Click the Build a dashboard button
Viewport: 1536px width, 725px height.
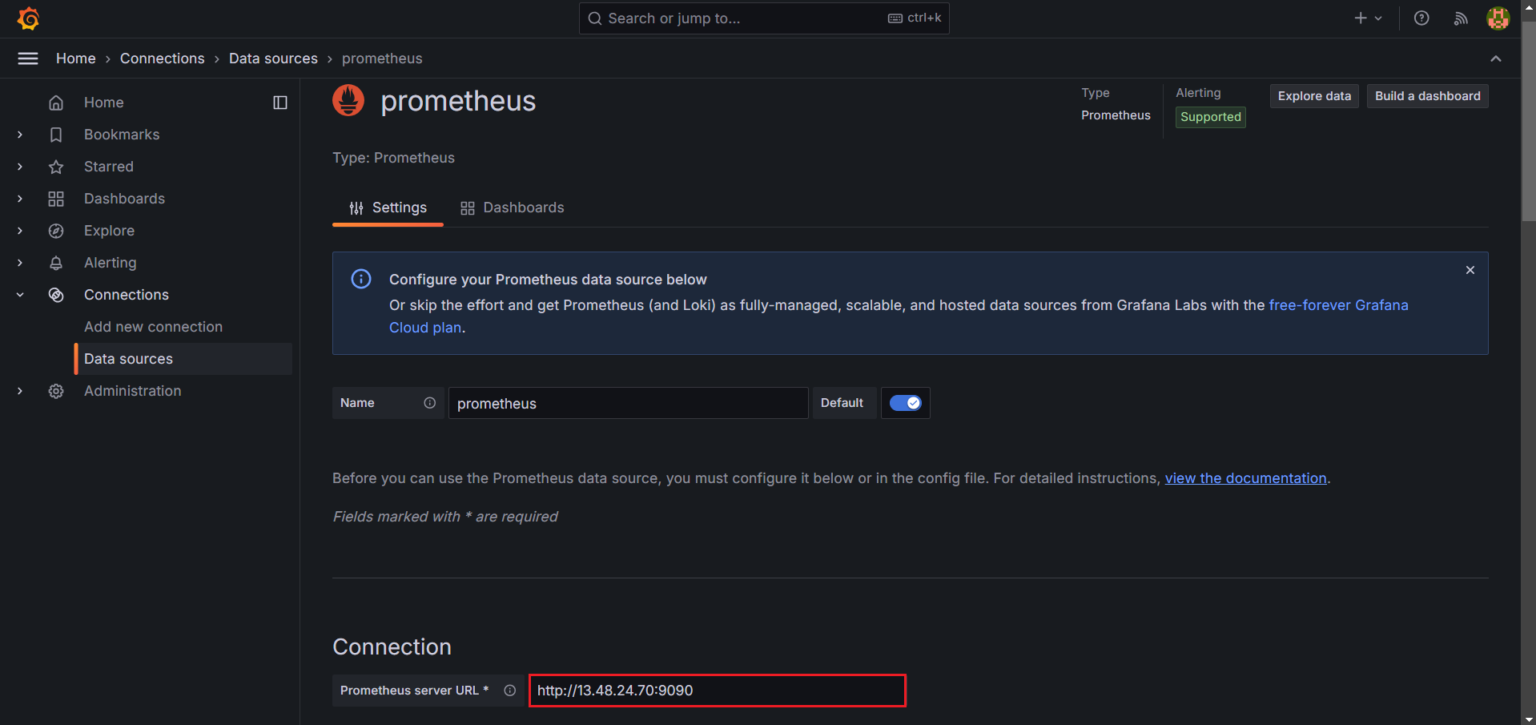coord(1427,96)
